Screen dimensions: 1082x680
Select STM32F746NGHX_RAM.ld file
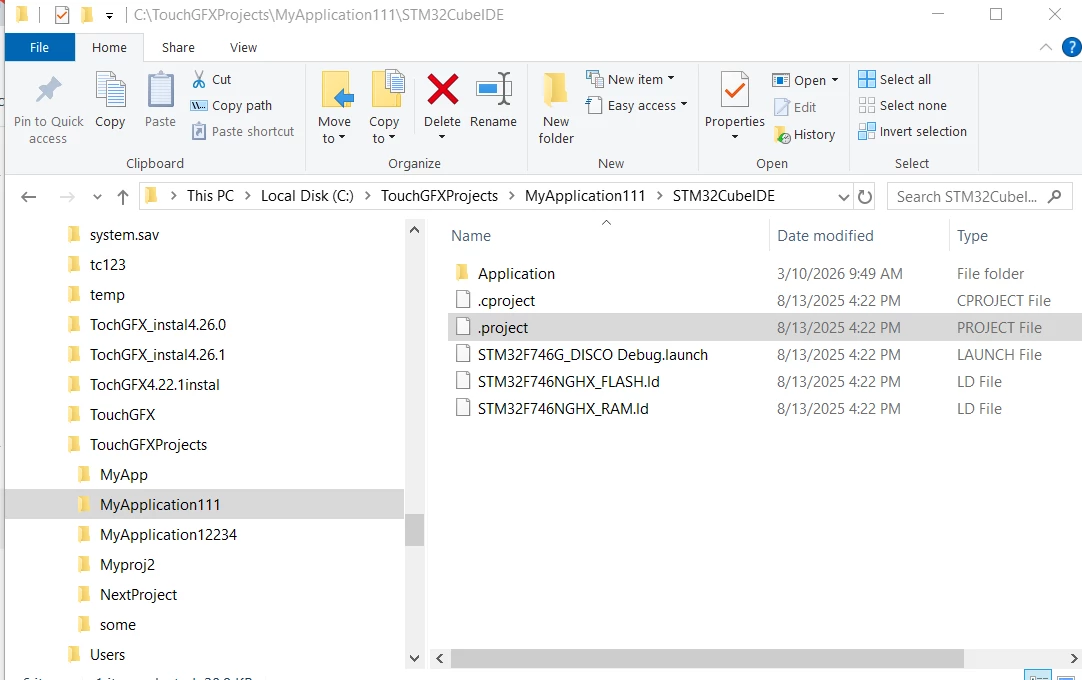tap(563, 409)
